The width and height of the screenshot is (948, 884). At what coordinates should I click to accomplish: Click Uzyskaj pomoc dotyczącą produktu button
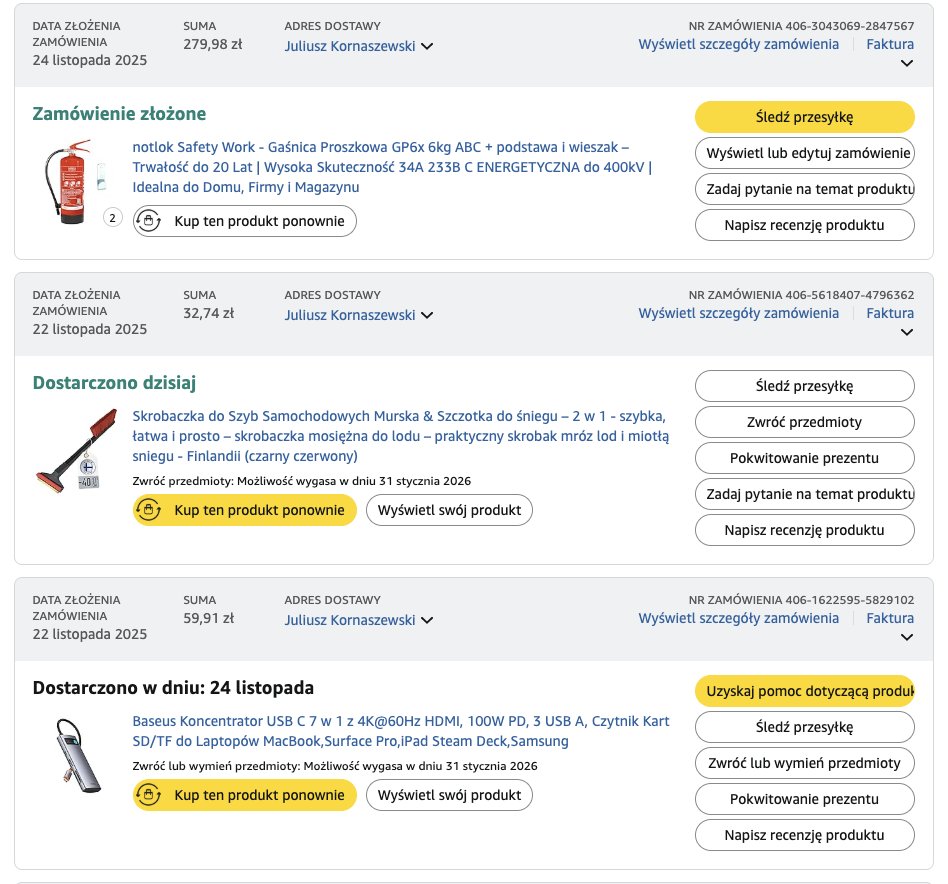pos(804,691)
